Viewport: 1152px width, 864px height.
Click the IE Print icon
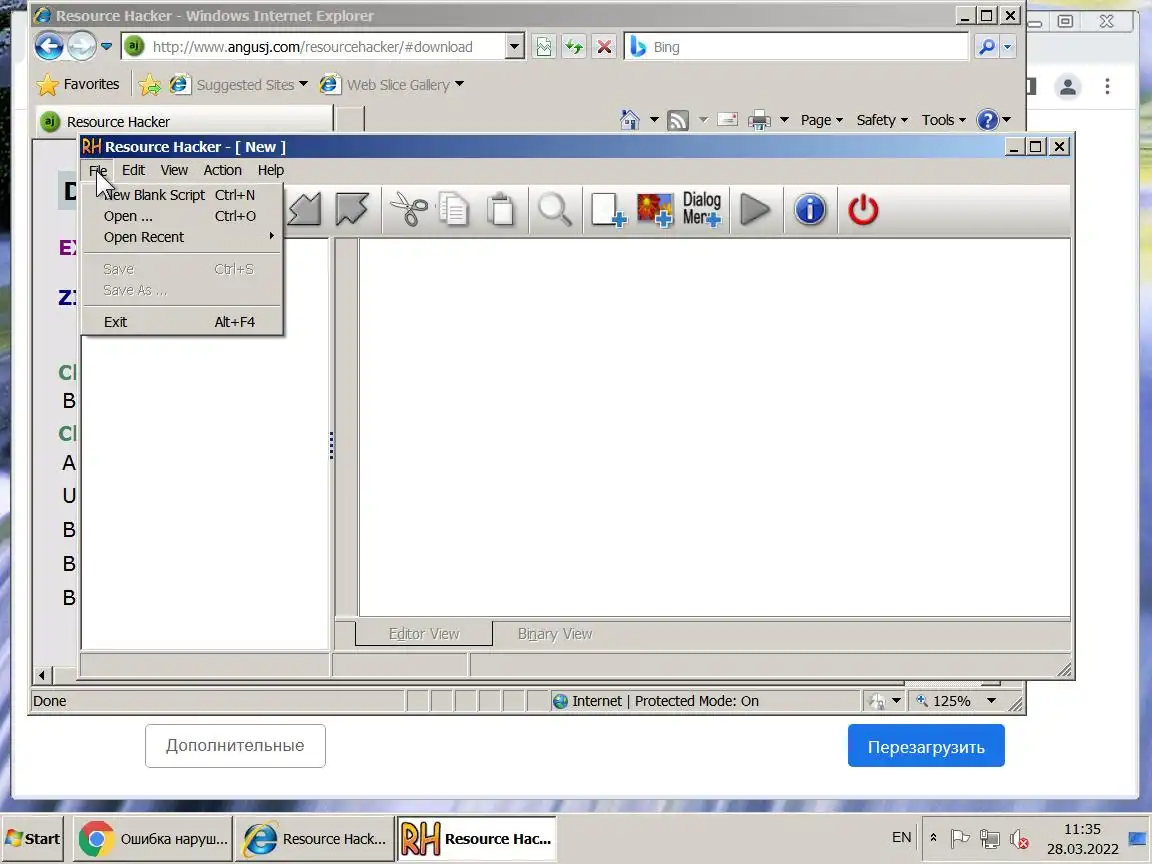click(x=759, y=120)
